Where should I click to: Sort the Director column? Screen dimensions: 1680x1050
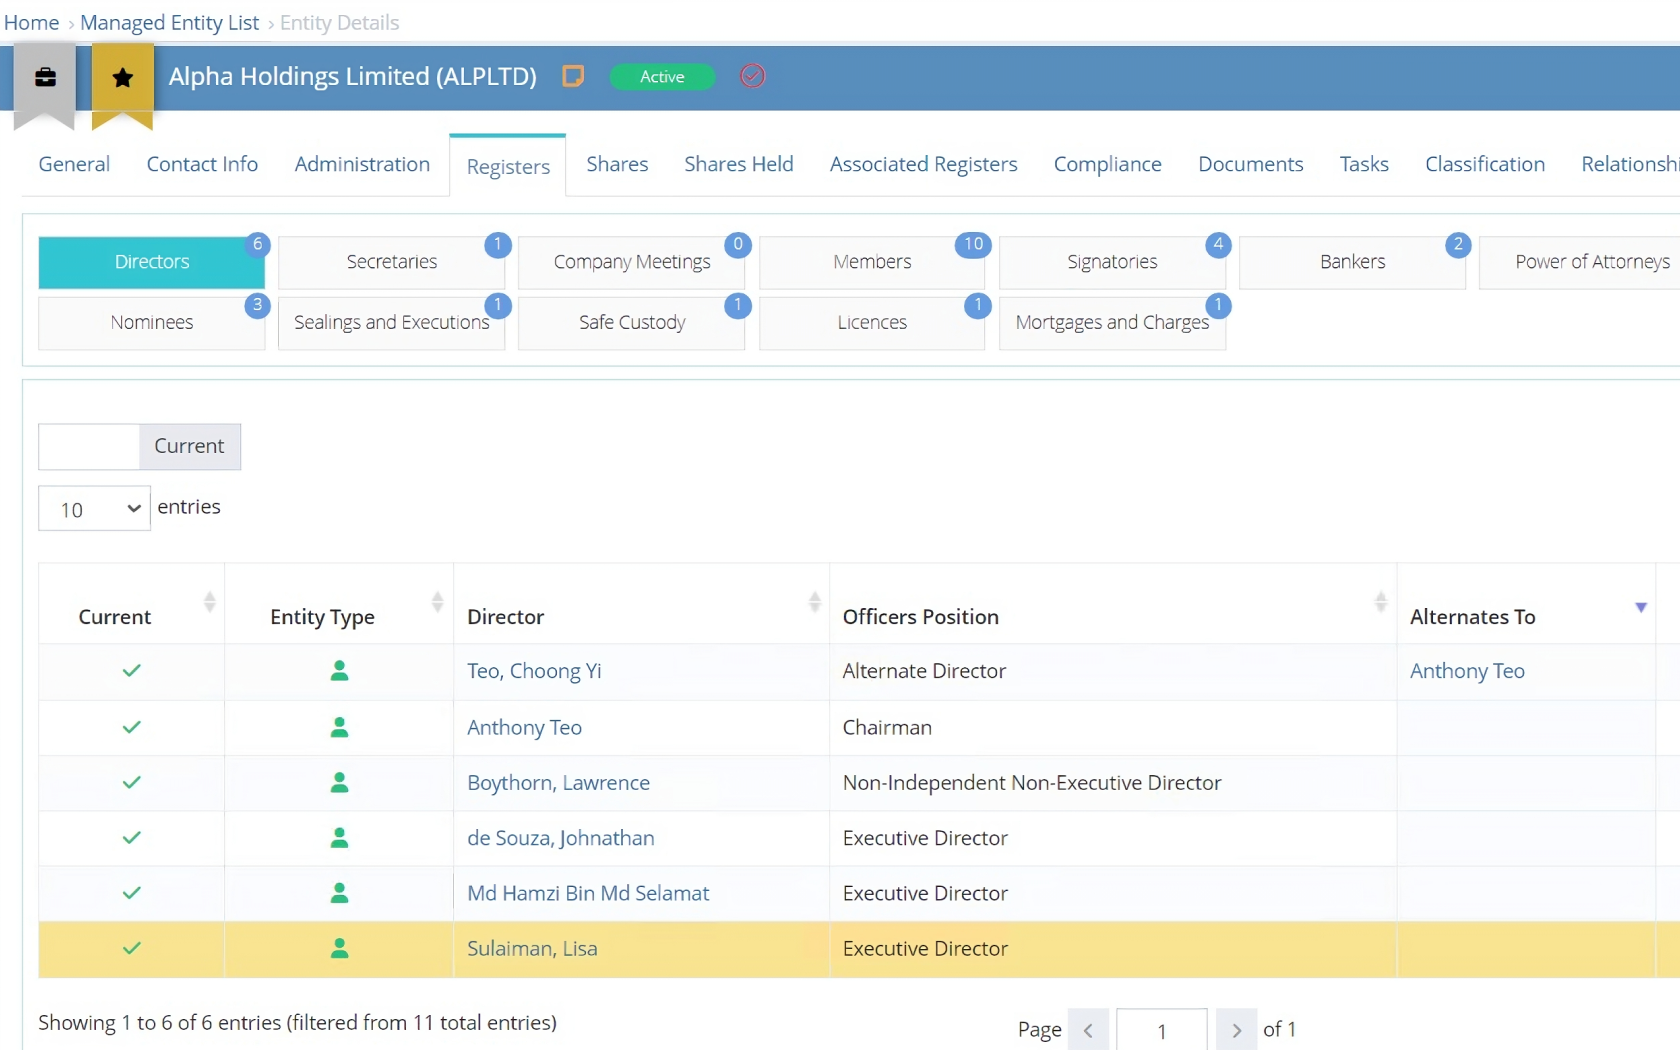point(814,602)
